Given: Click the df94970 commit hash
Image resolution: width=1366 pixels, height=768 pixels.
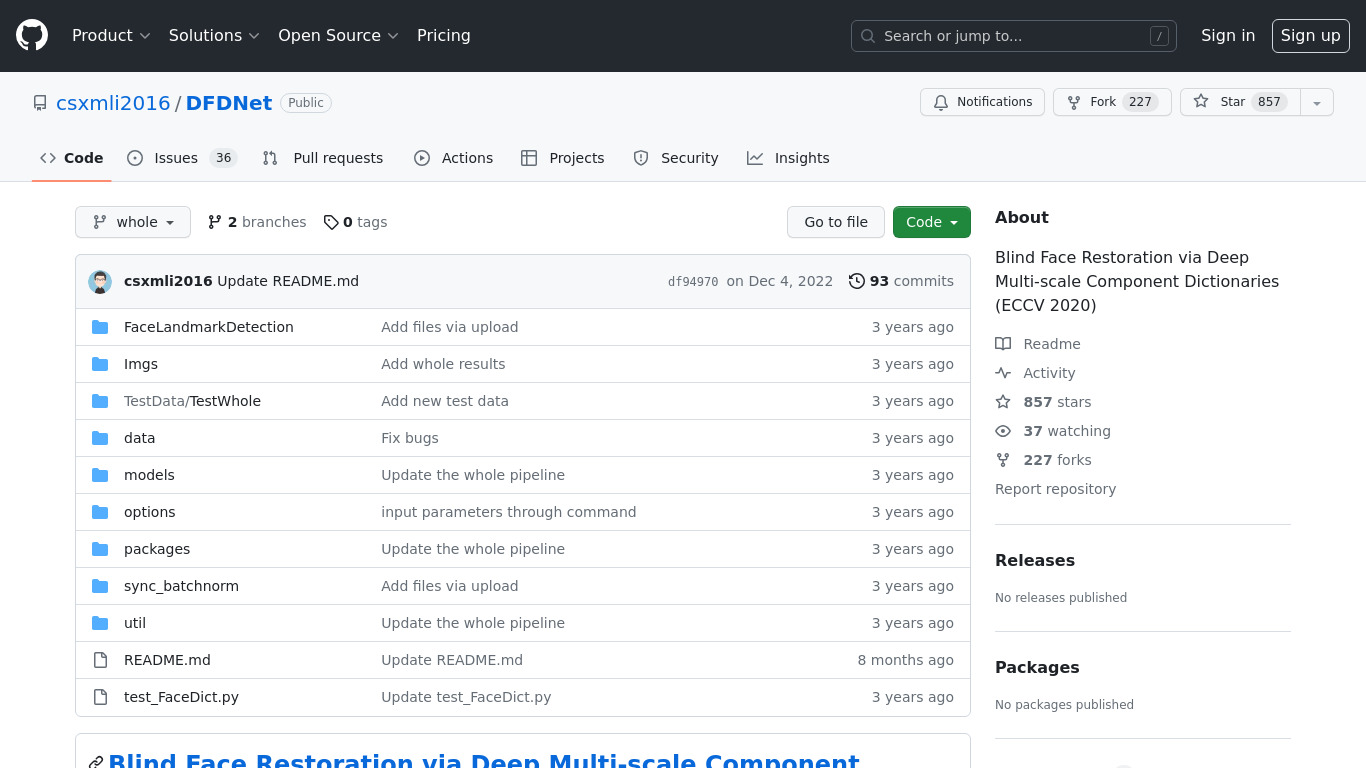Looking at the screenshot, I should click(x=693, y=282).
